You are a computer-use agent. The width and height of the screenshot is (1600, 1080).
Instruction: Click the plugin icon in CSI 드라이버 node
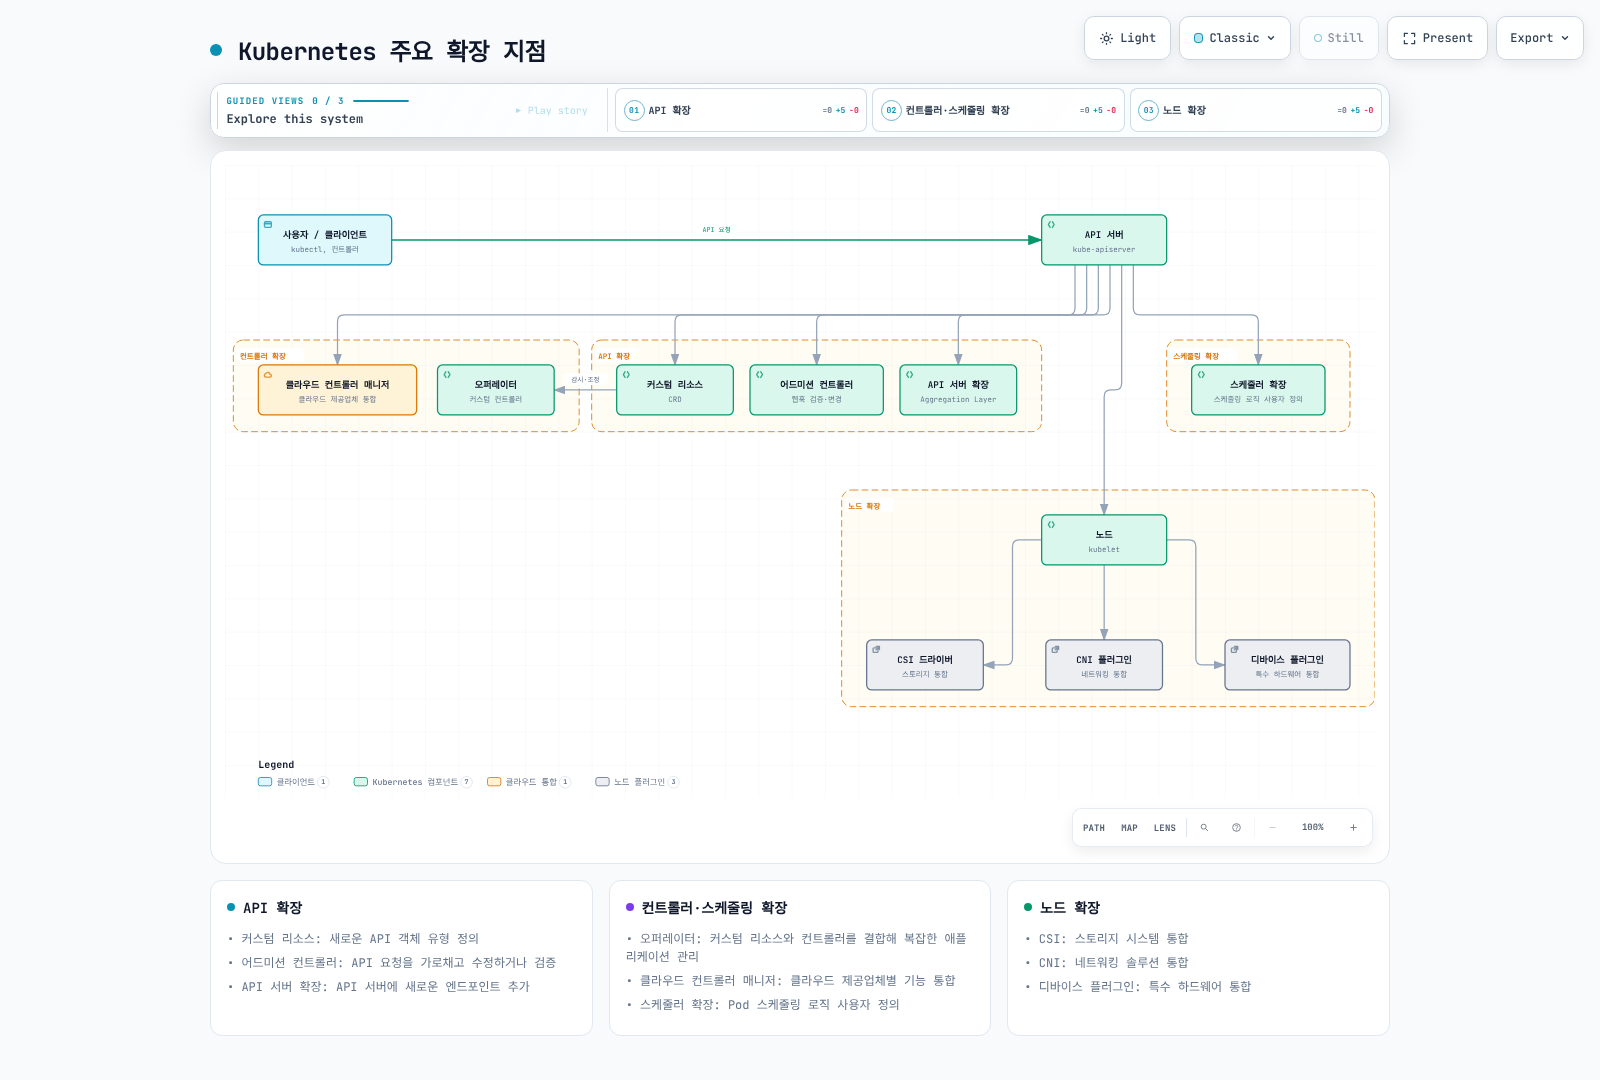[x=876, y=650]
